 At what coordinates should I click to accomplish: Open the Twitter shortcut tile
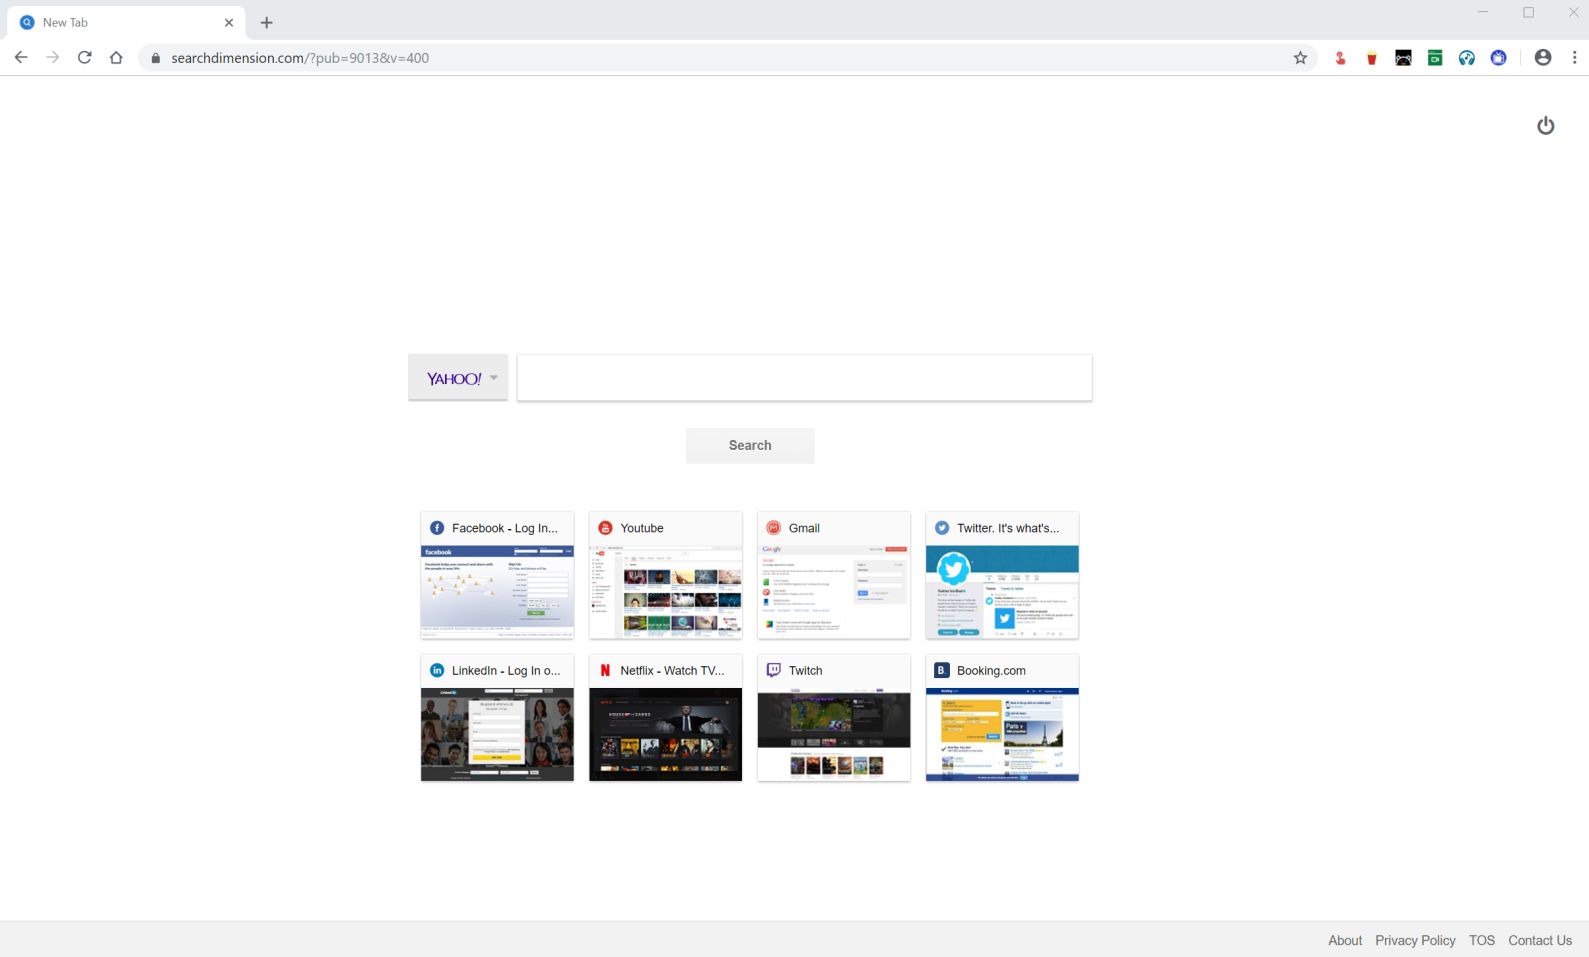[x=1002, y=575]
